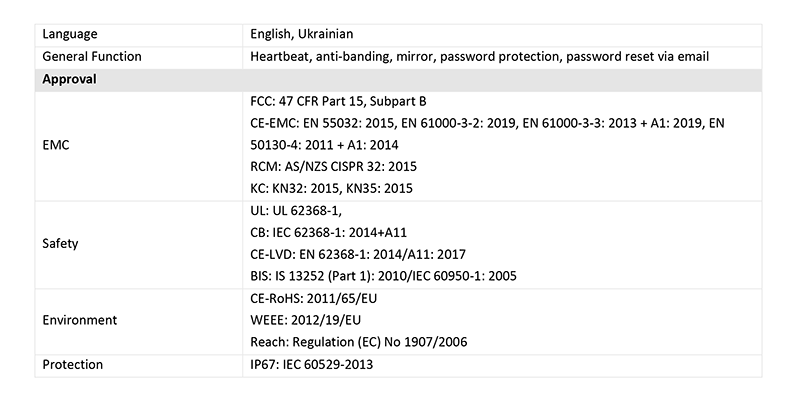This screenshot has height=400, width=800.
Task: Select the CE-EMC: EN 55032 line
Action: pos(487,123)
